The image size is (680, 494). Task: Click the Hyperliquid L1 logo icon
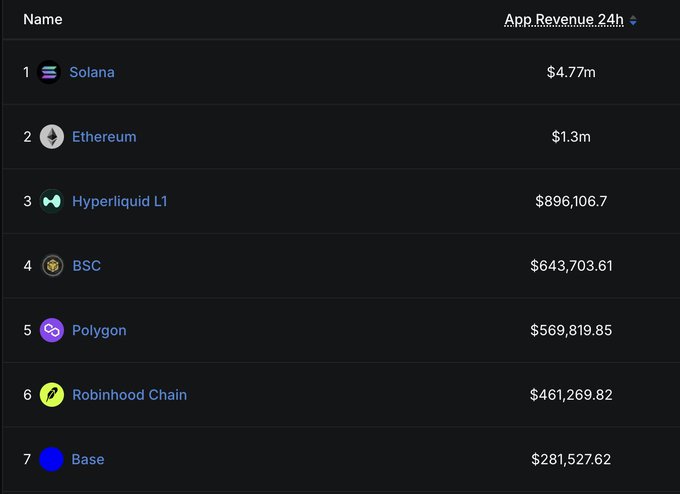pyautogui.click(x=52, y=201)
